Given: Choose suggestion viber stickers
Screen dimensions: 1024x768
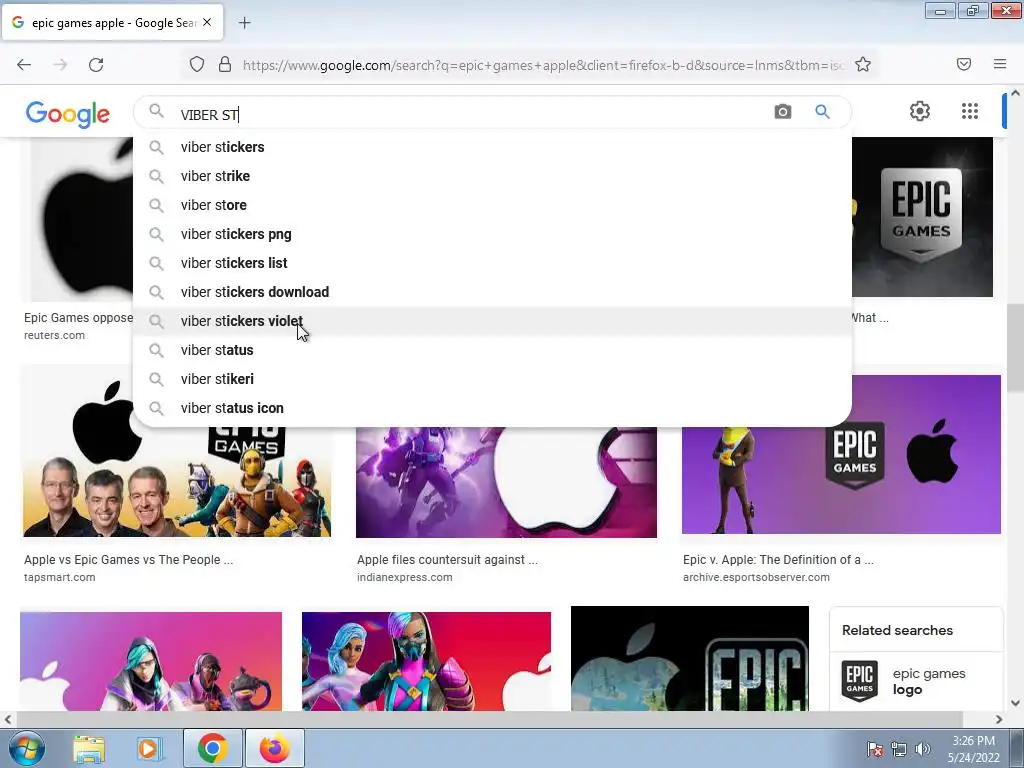Looking at the screenshot, I should (492, 147).
